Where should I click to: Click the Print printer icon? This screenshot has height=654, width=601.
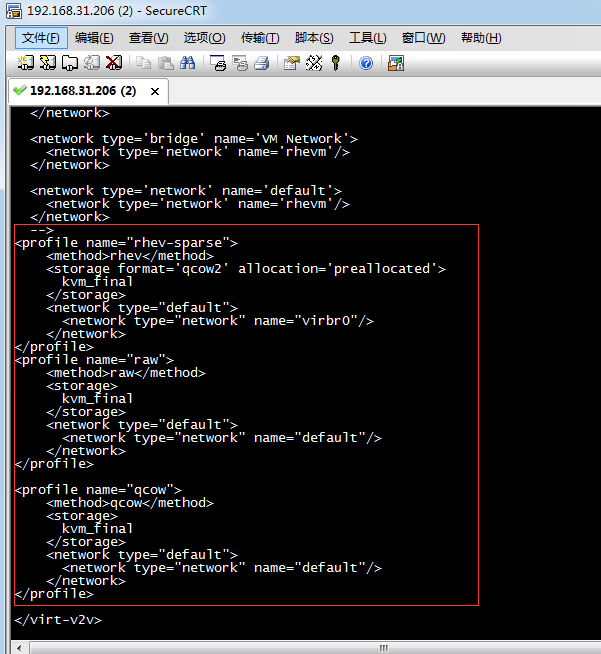coord(262,63)
